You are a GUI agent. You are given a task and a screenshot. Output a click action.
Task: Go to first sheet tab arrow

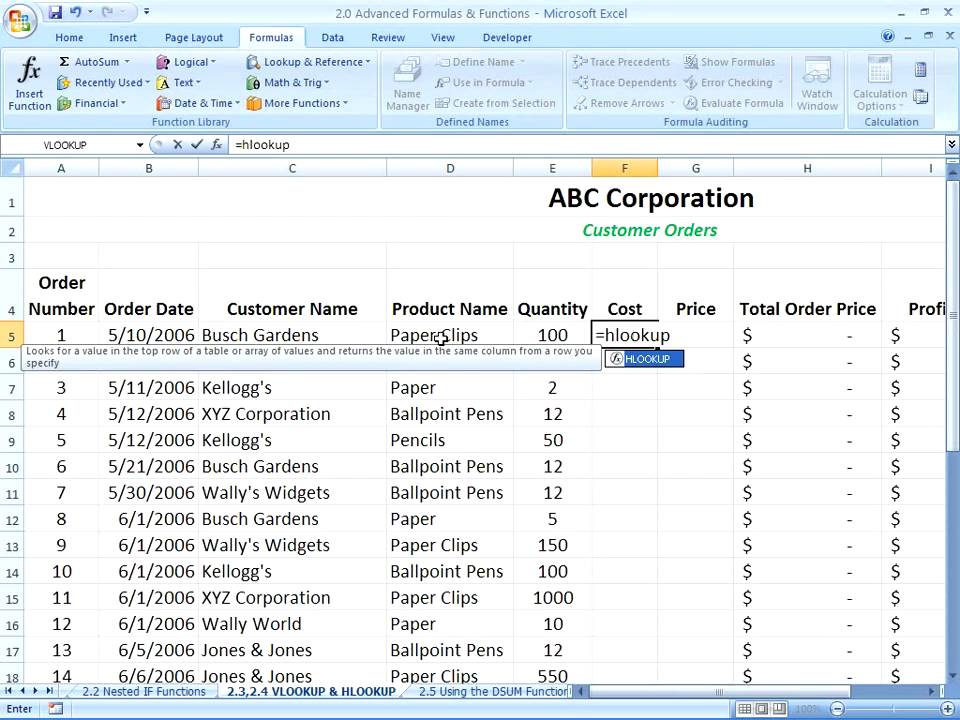pos(8,691)
